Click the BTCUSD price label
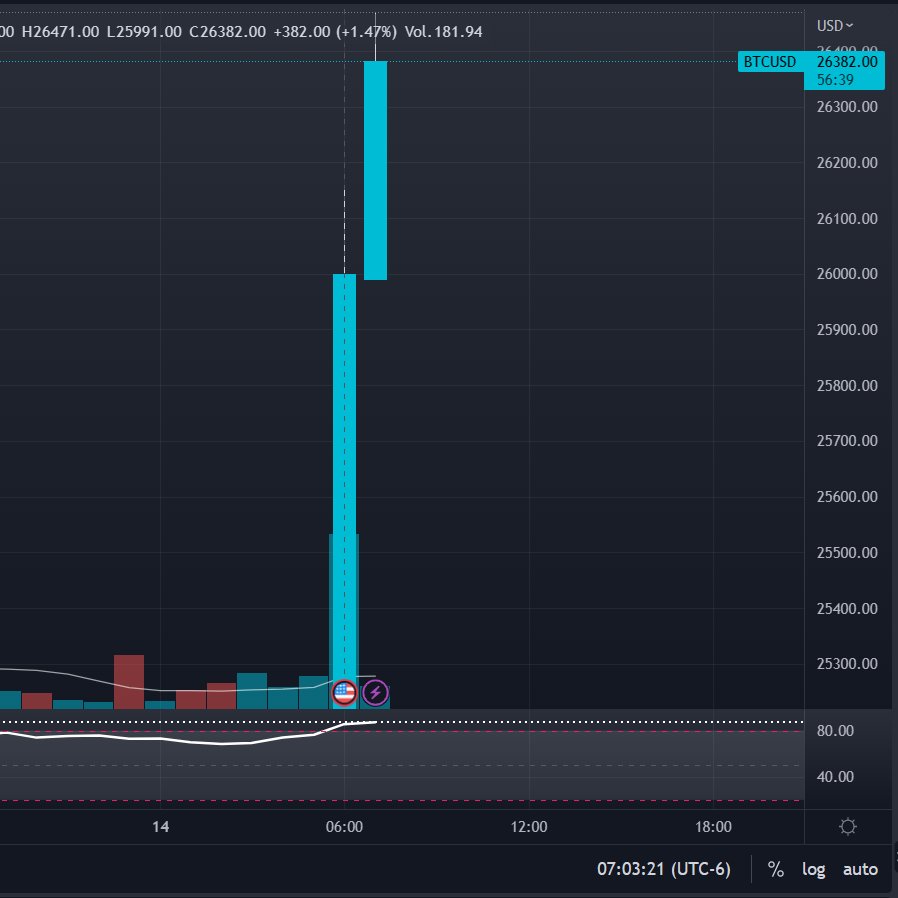The image size is (898, 898). tap(770, 62)
